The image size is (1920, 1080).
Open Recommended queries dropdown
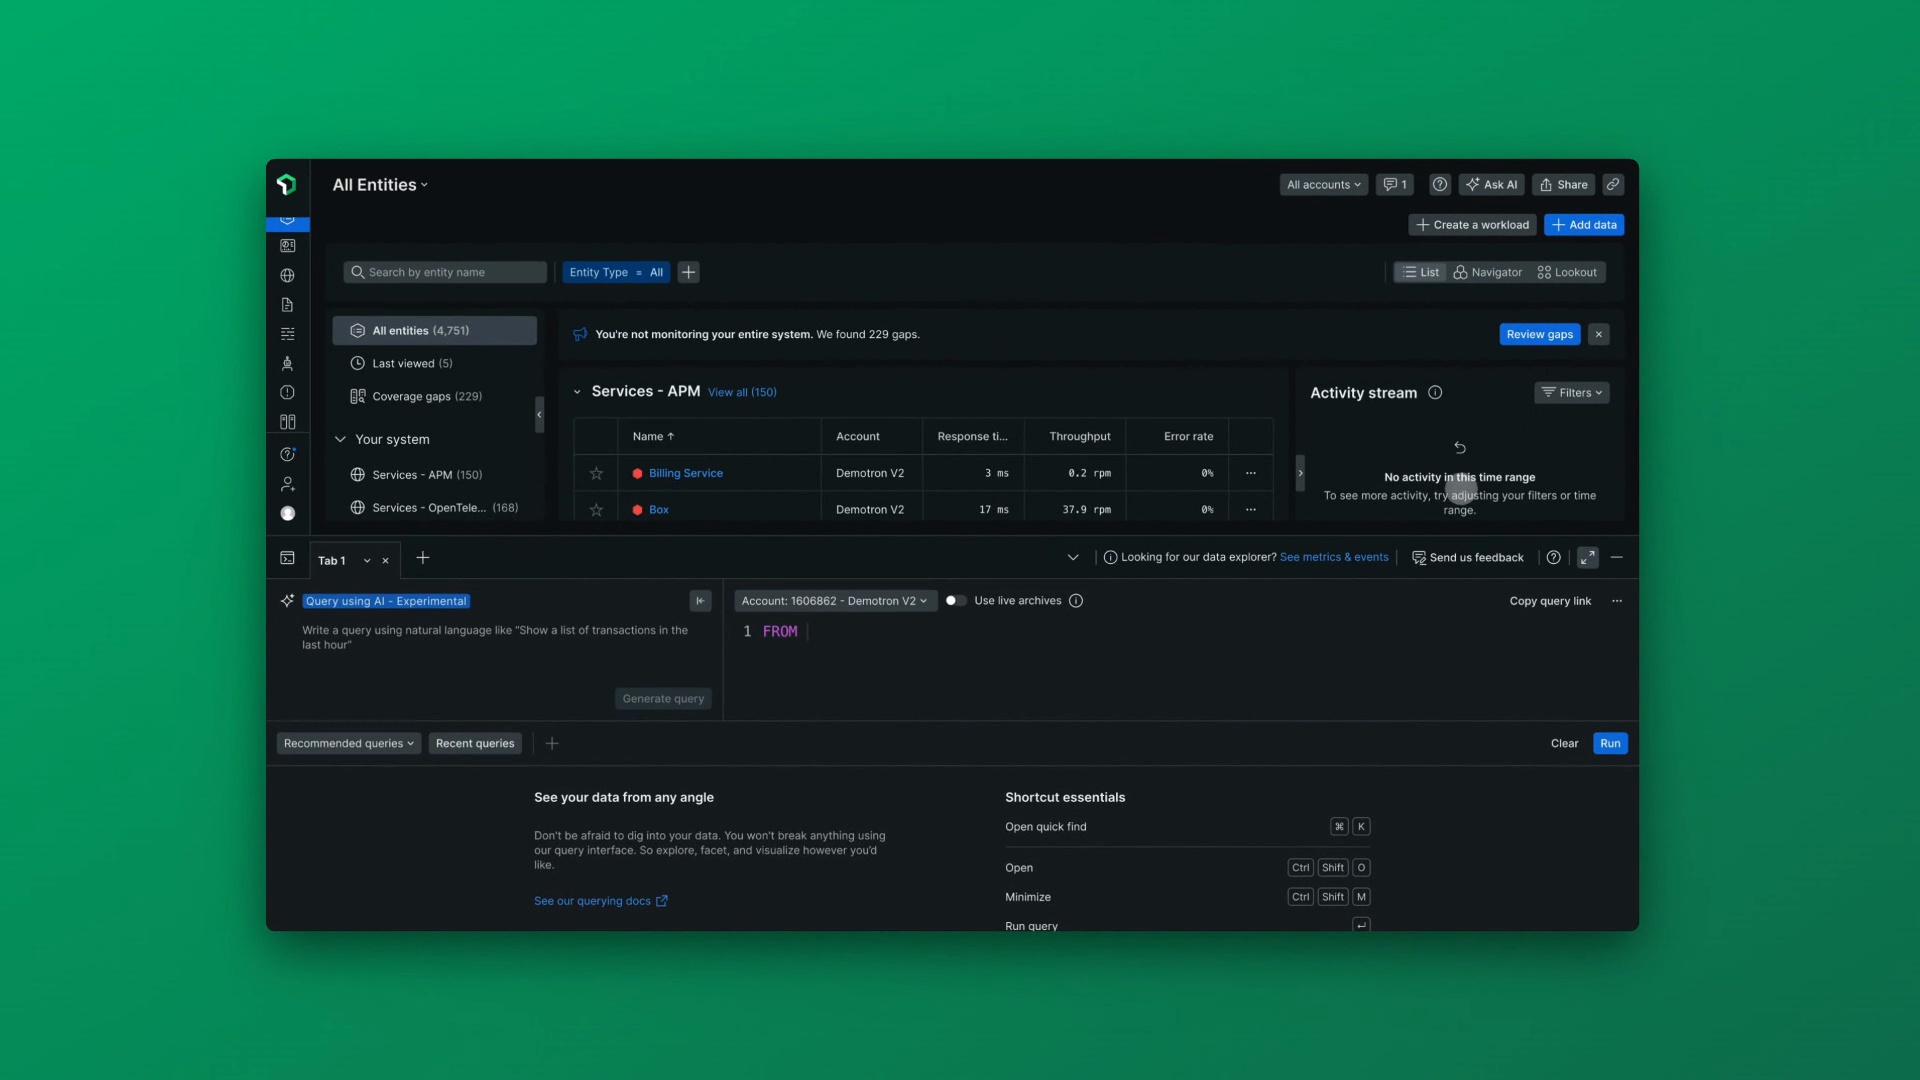[348, 743]
